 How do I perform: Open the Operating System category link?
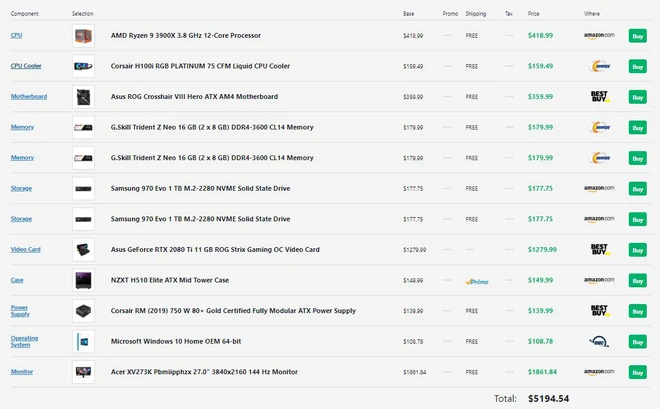(24, 341)
